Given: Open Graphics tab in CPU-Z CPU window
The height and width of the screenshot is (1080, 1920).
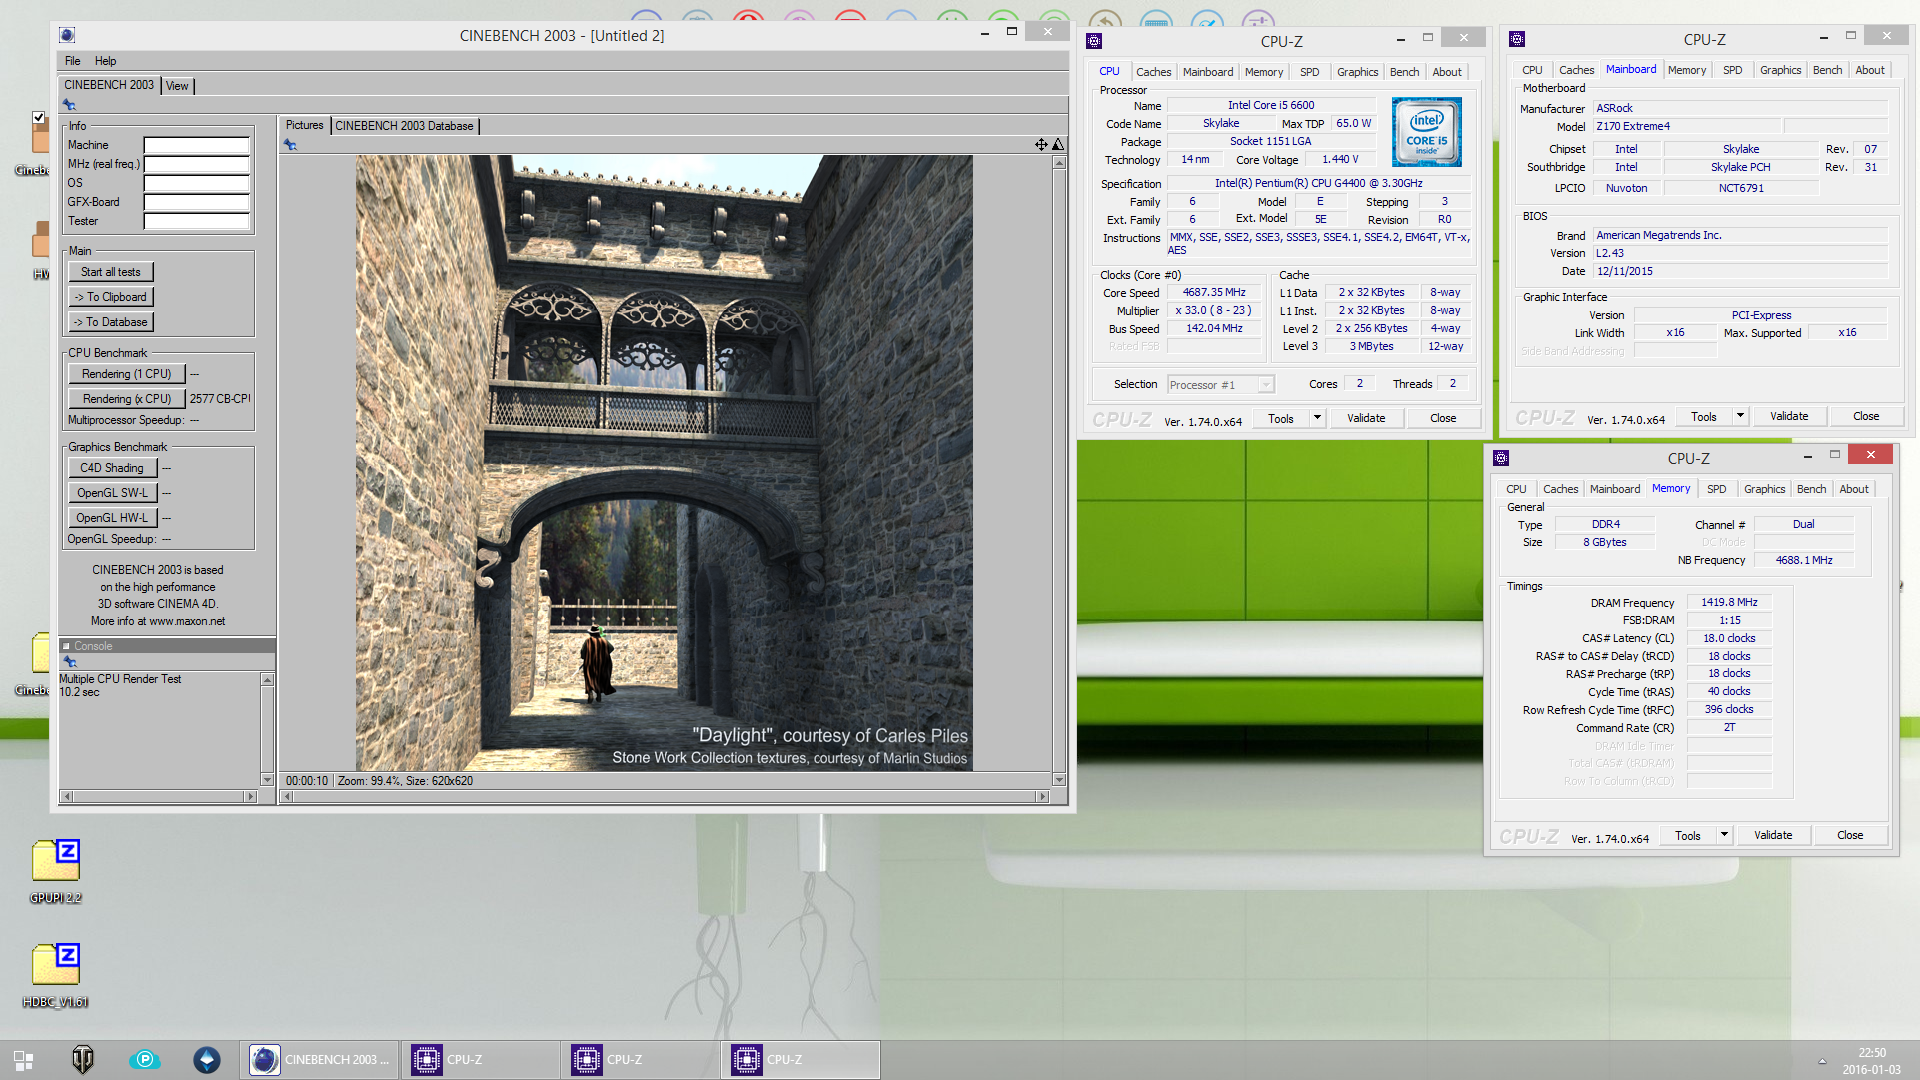Looking at the screenshot, I should tap(1357, 72).
